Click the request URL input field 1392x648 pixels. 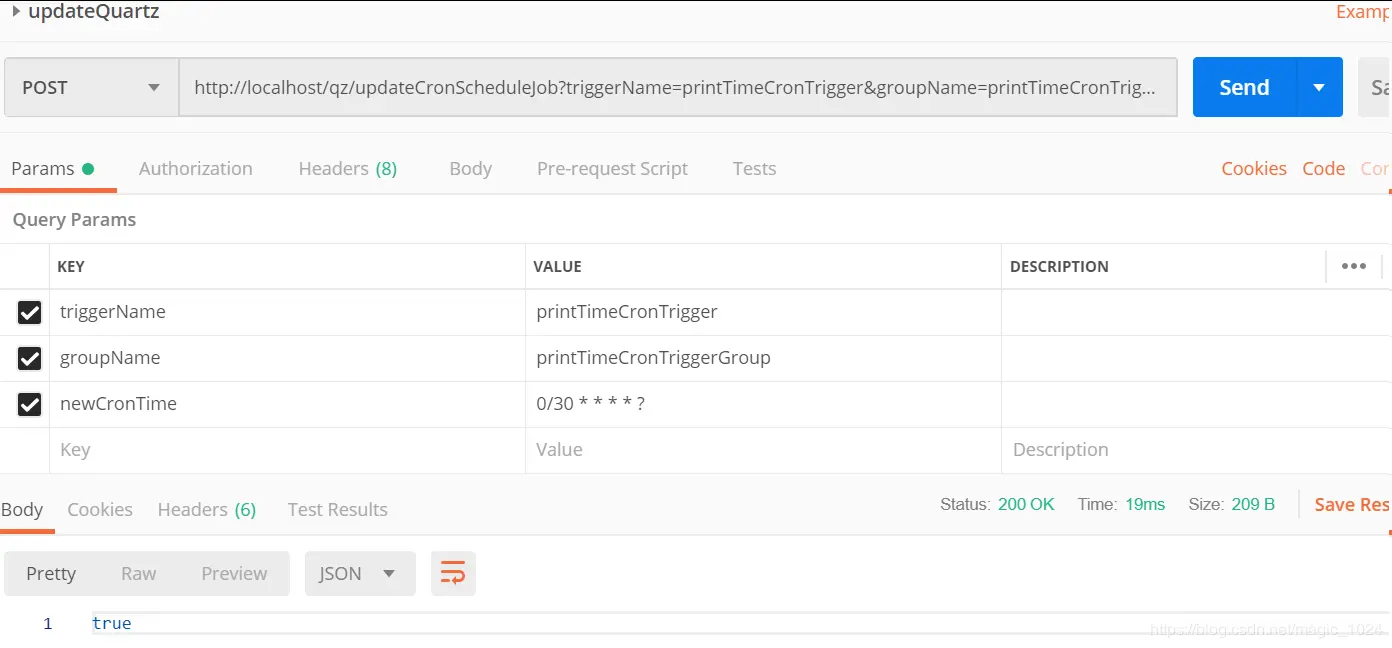[x=676, y=88]
